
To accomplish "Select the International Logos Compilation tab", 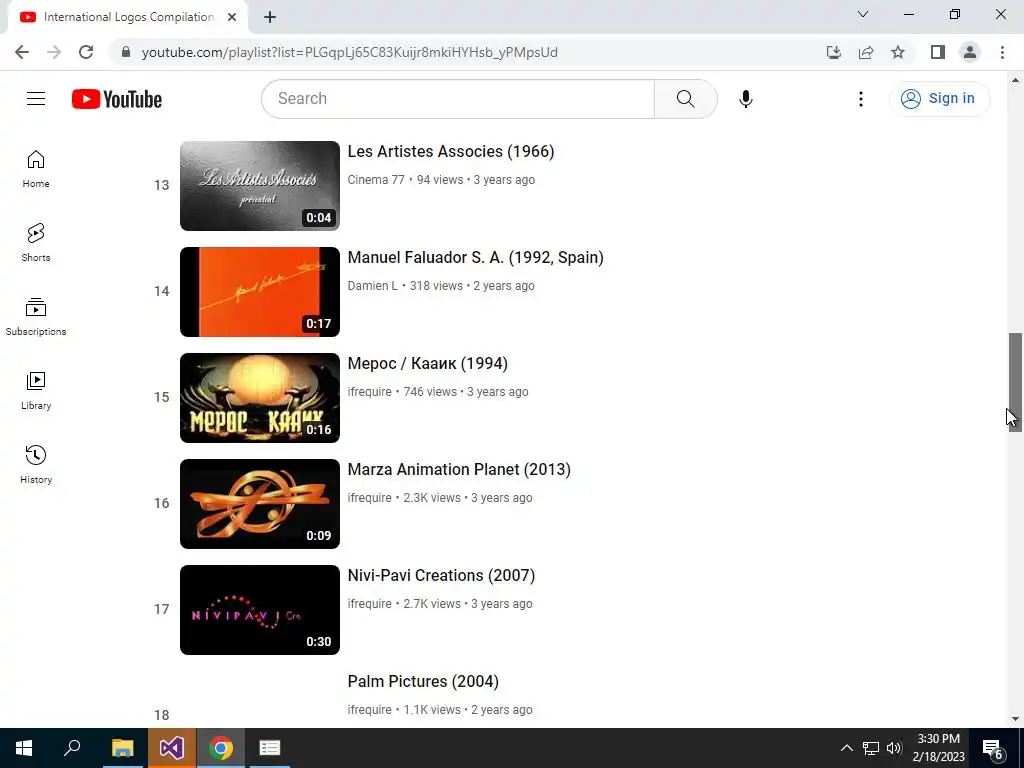I will click(x=128, y=17).
